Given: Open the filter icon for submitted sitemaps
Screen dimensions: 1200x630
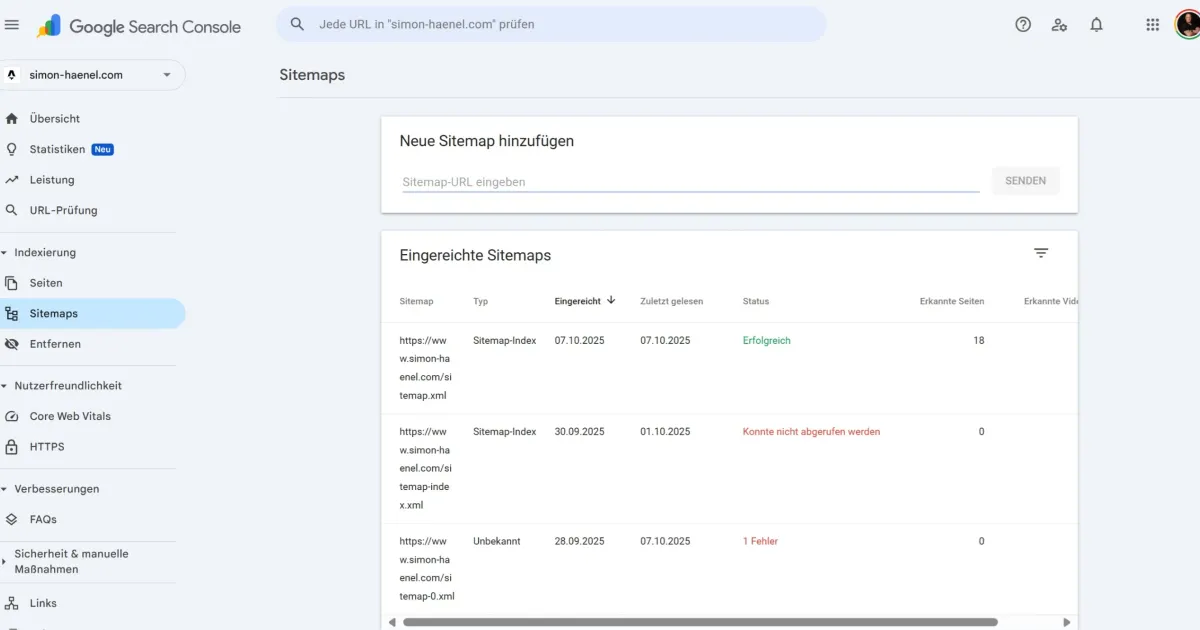Looking at the screenshot, I should click(x=1041, y=254).
